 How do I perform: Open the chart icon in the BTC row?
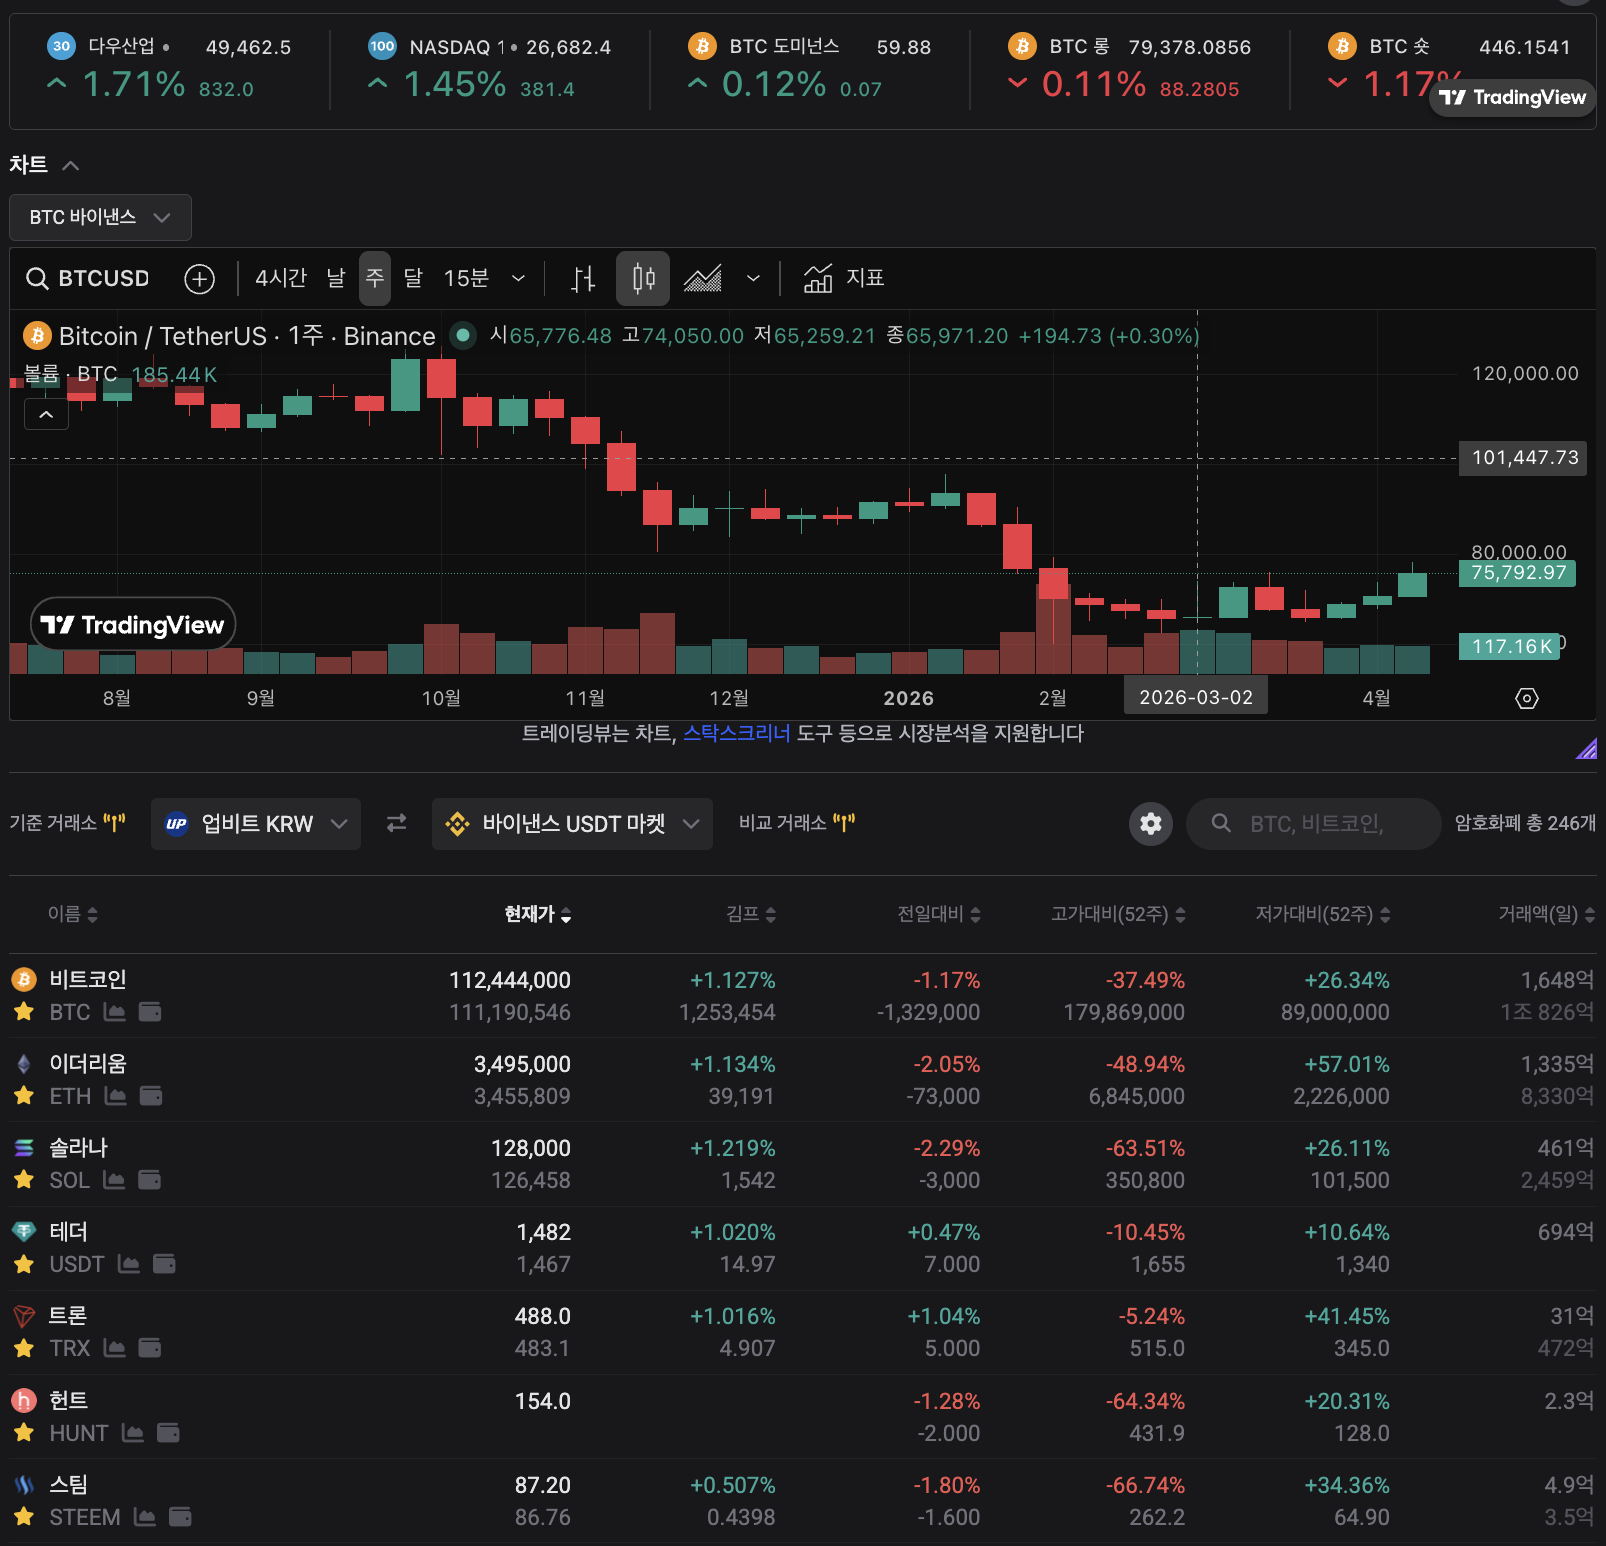(x=115, y=1012)
